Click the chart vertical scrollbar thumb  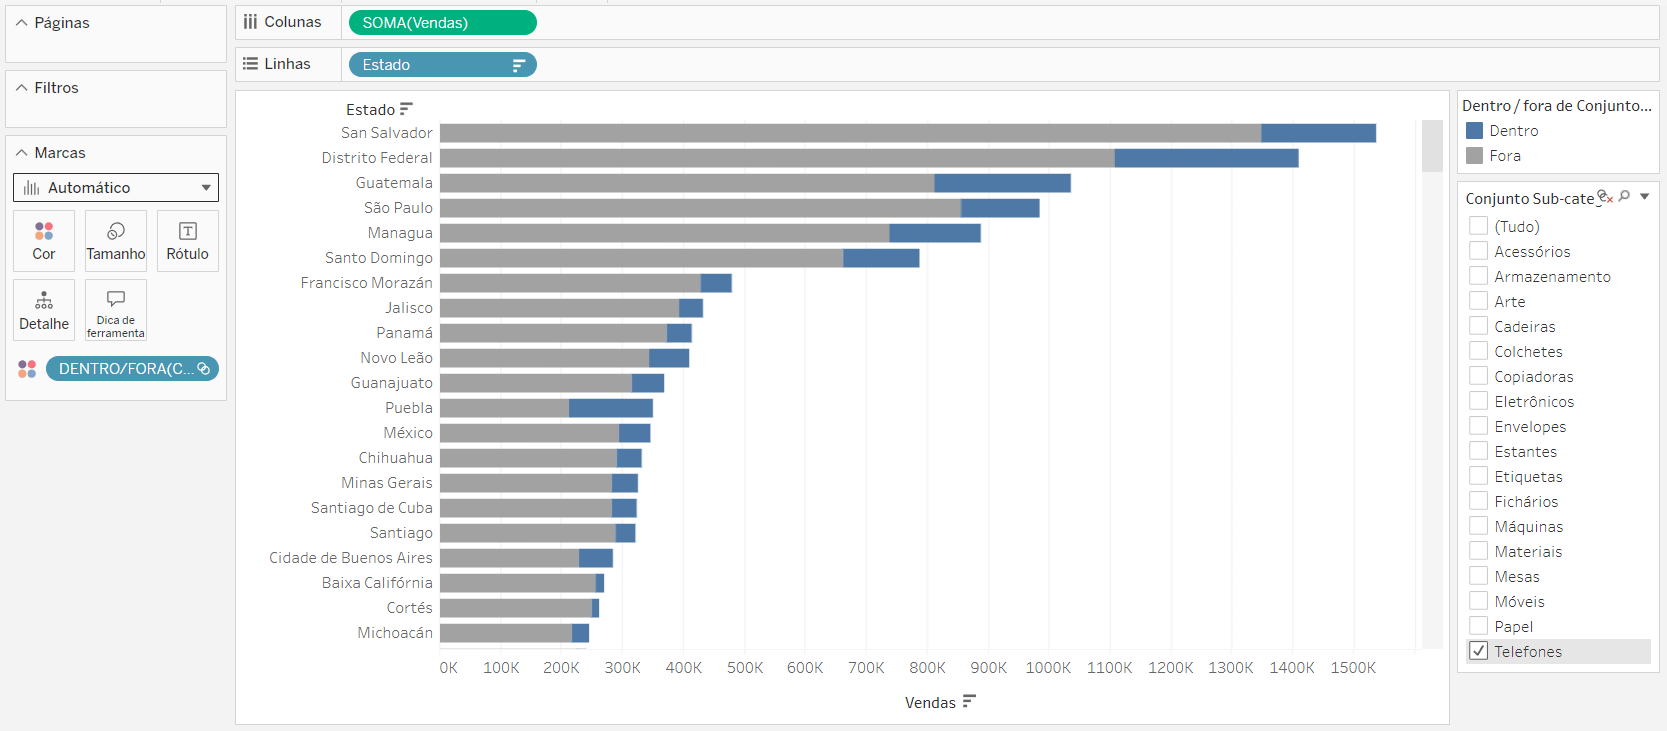(1432, 146)
